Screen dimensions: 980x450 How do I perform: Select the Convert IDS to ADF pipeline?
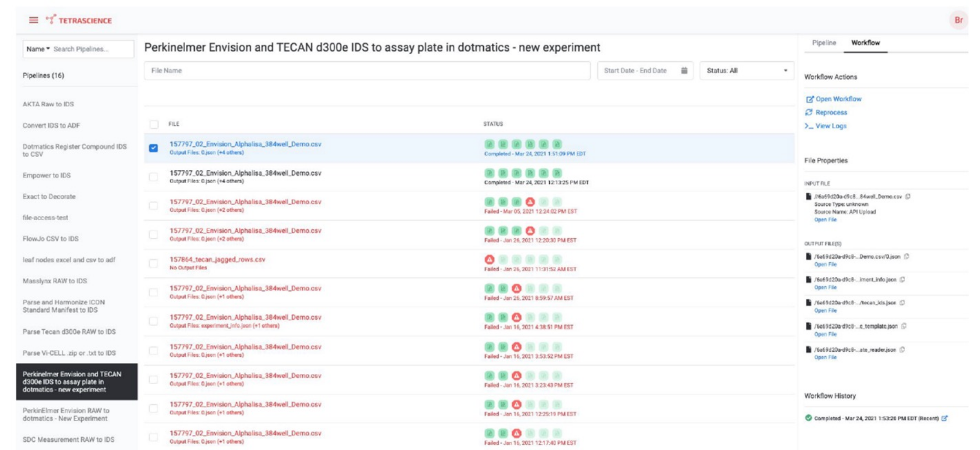click(x=51, y=125)
